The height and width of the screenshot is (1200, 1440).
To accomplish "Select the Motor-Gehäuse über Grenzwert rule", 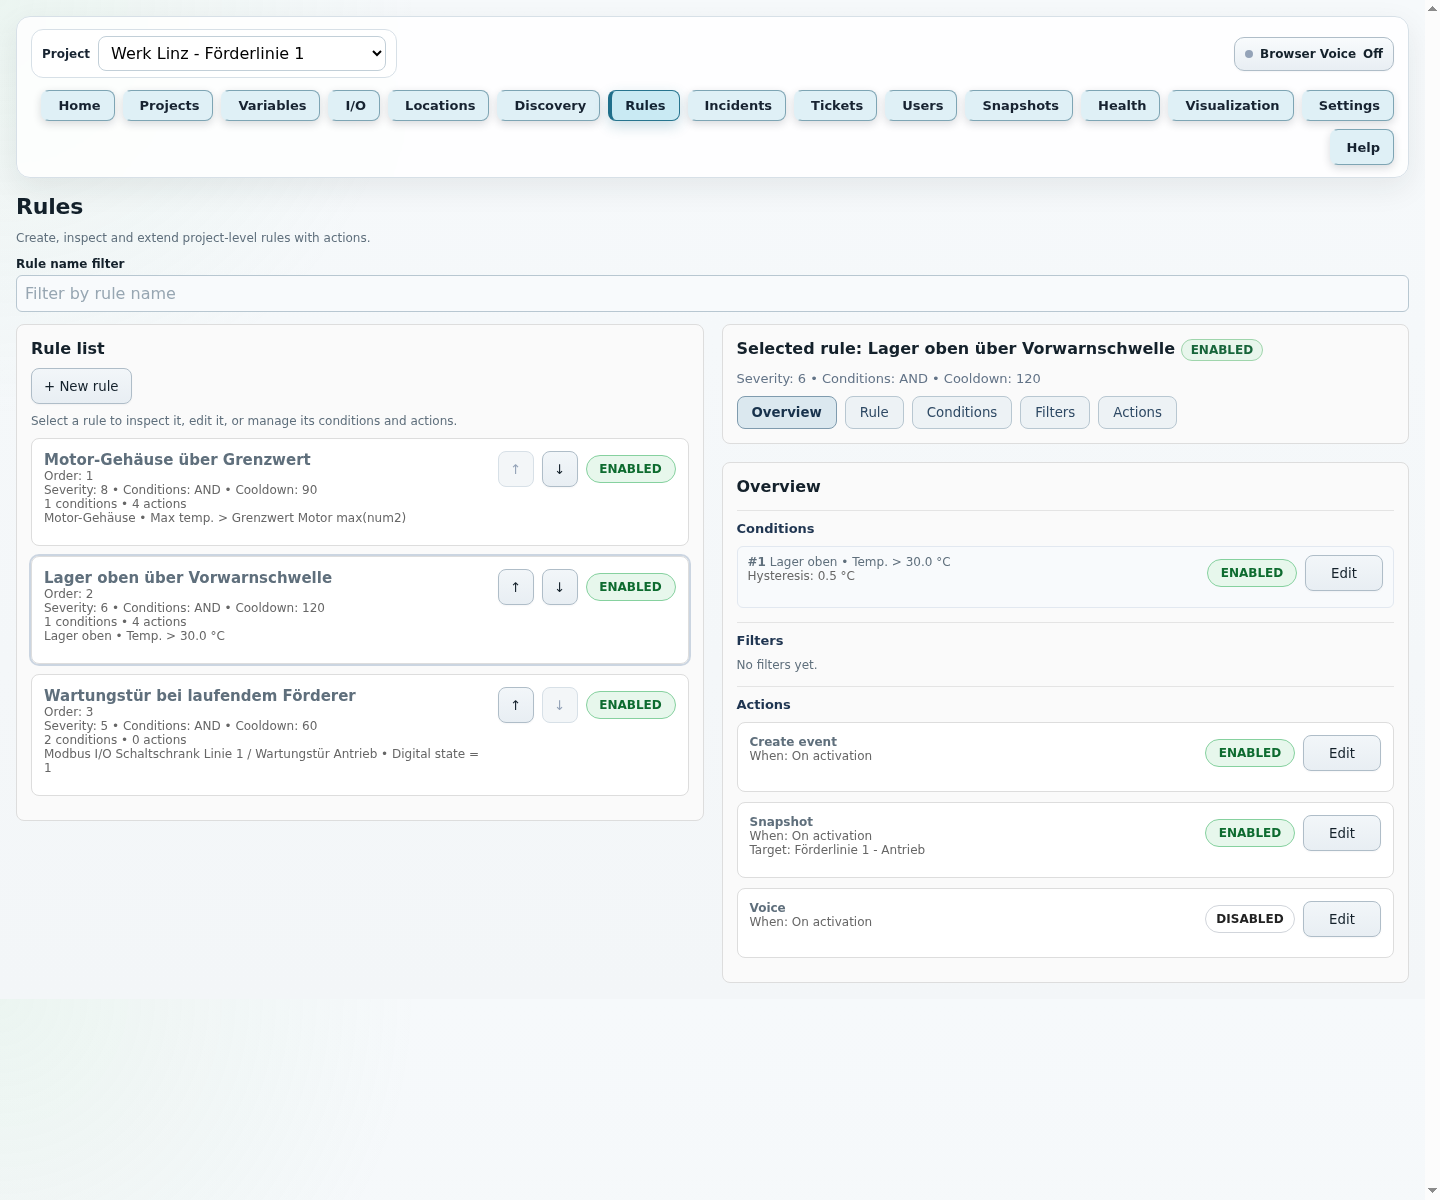I will click(360, 492).
